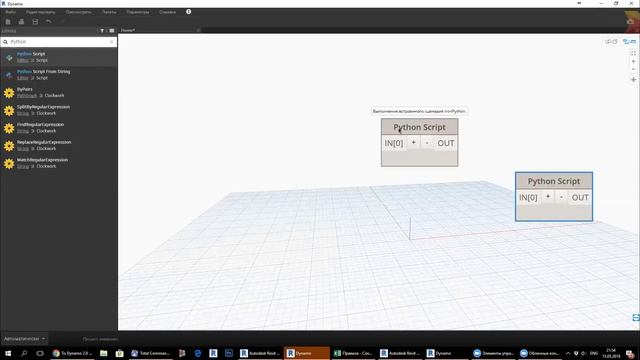Screen dimensions: 640x360
Task: Click the active Dynamo taskbar button
Action: [307, 353]
